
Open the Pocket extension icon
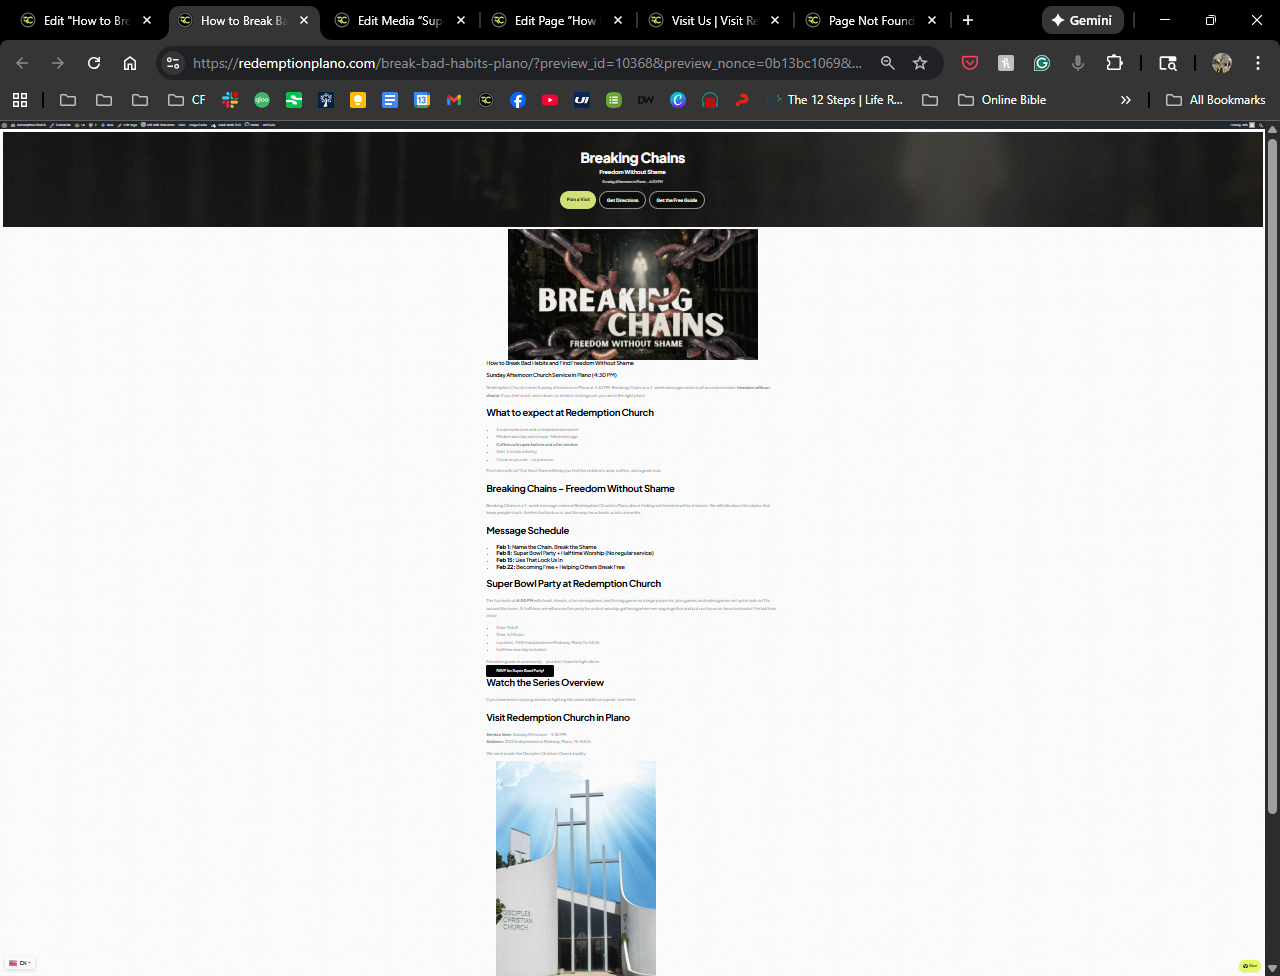point(970,63)
